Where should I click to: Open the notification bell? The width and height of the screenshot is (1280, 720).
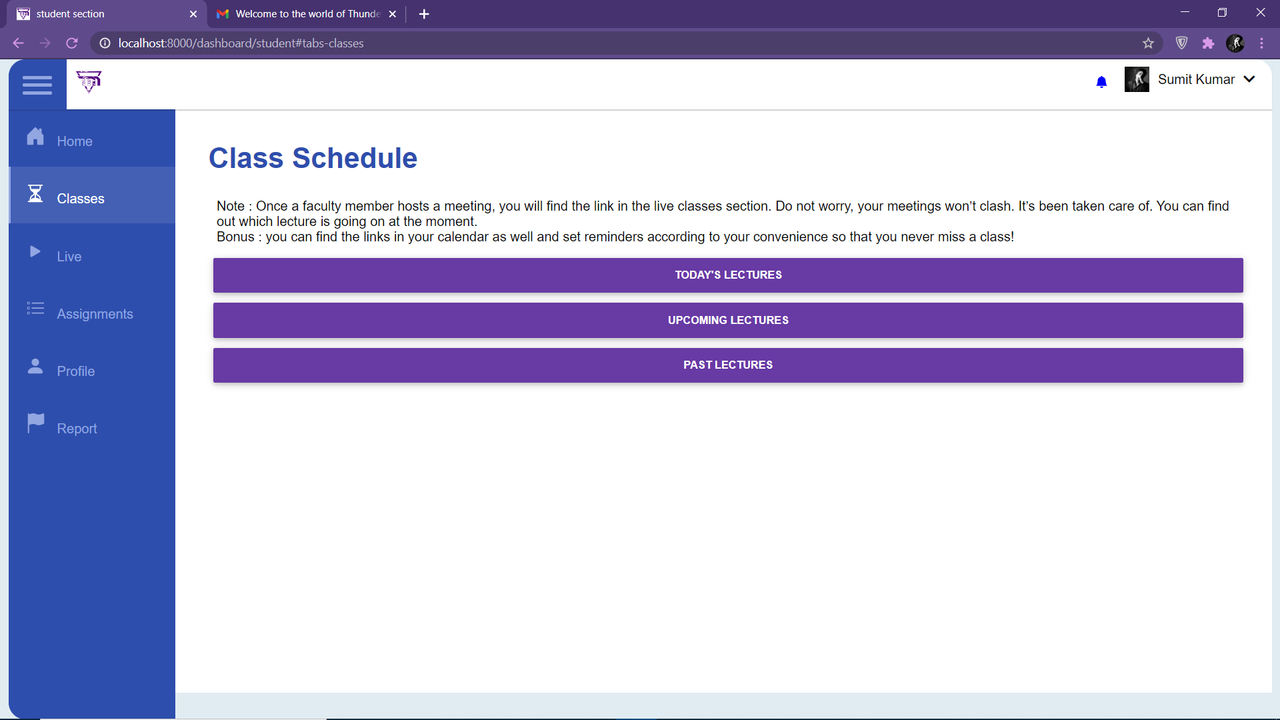[x=1101, y=81]
